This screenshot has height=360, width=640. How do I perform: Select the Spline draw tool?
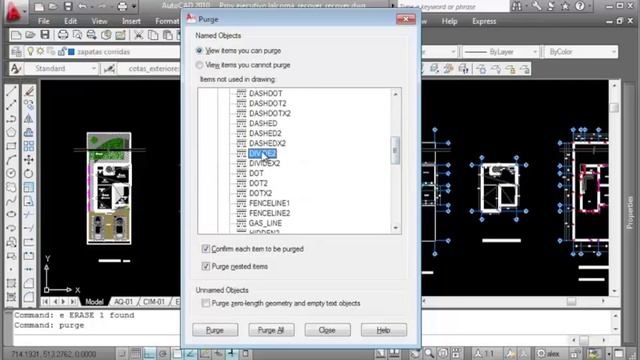pos(11,201)
